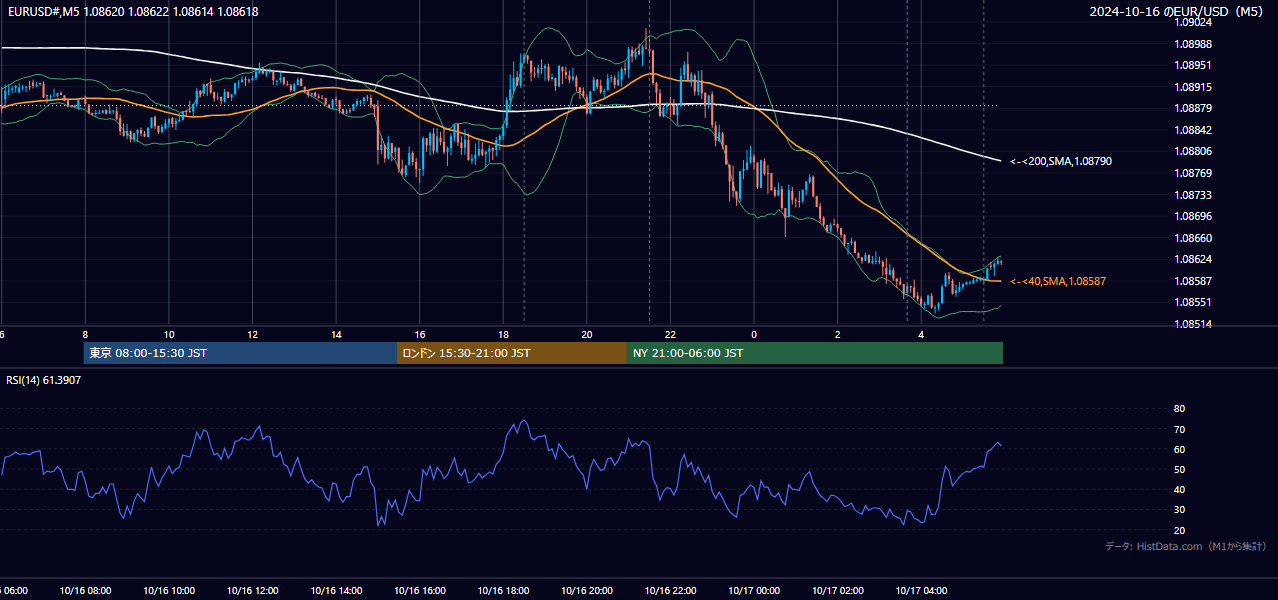
Task: Click price axis label 1.08733
Action: [x=1193, y=195]
